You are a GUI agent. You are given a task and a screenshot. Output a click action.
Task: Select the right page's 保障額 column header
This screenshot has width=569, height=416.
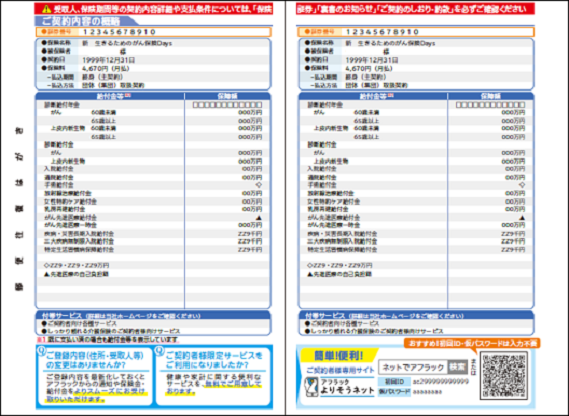click(491, 96)
